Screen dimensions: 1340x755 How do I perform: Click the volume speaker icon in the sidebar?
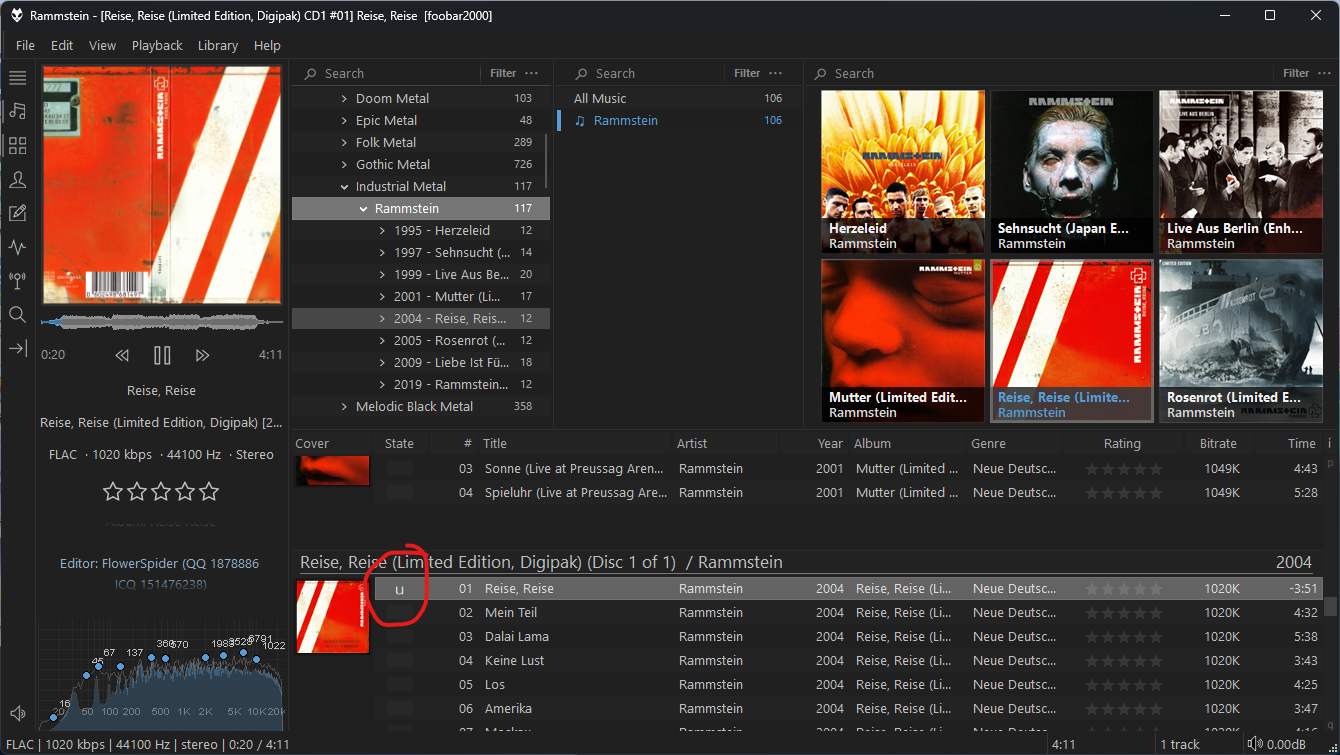coord(17,713)
